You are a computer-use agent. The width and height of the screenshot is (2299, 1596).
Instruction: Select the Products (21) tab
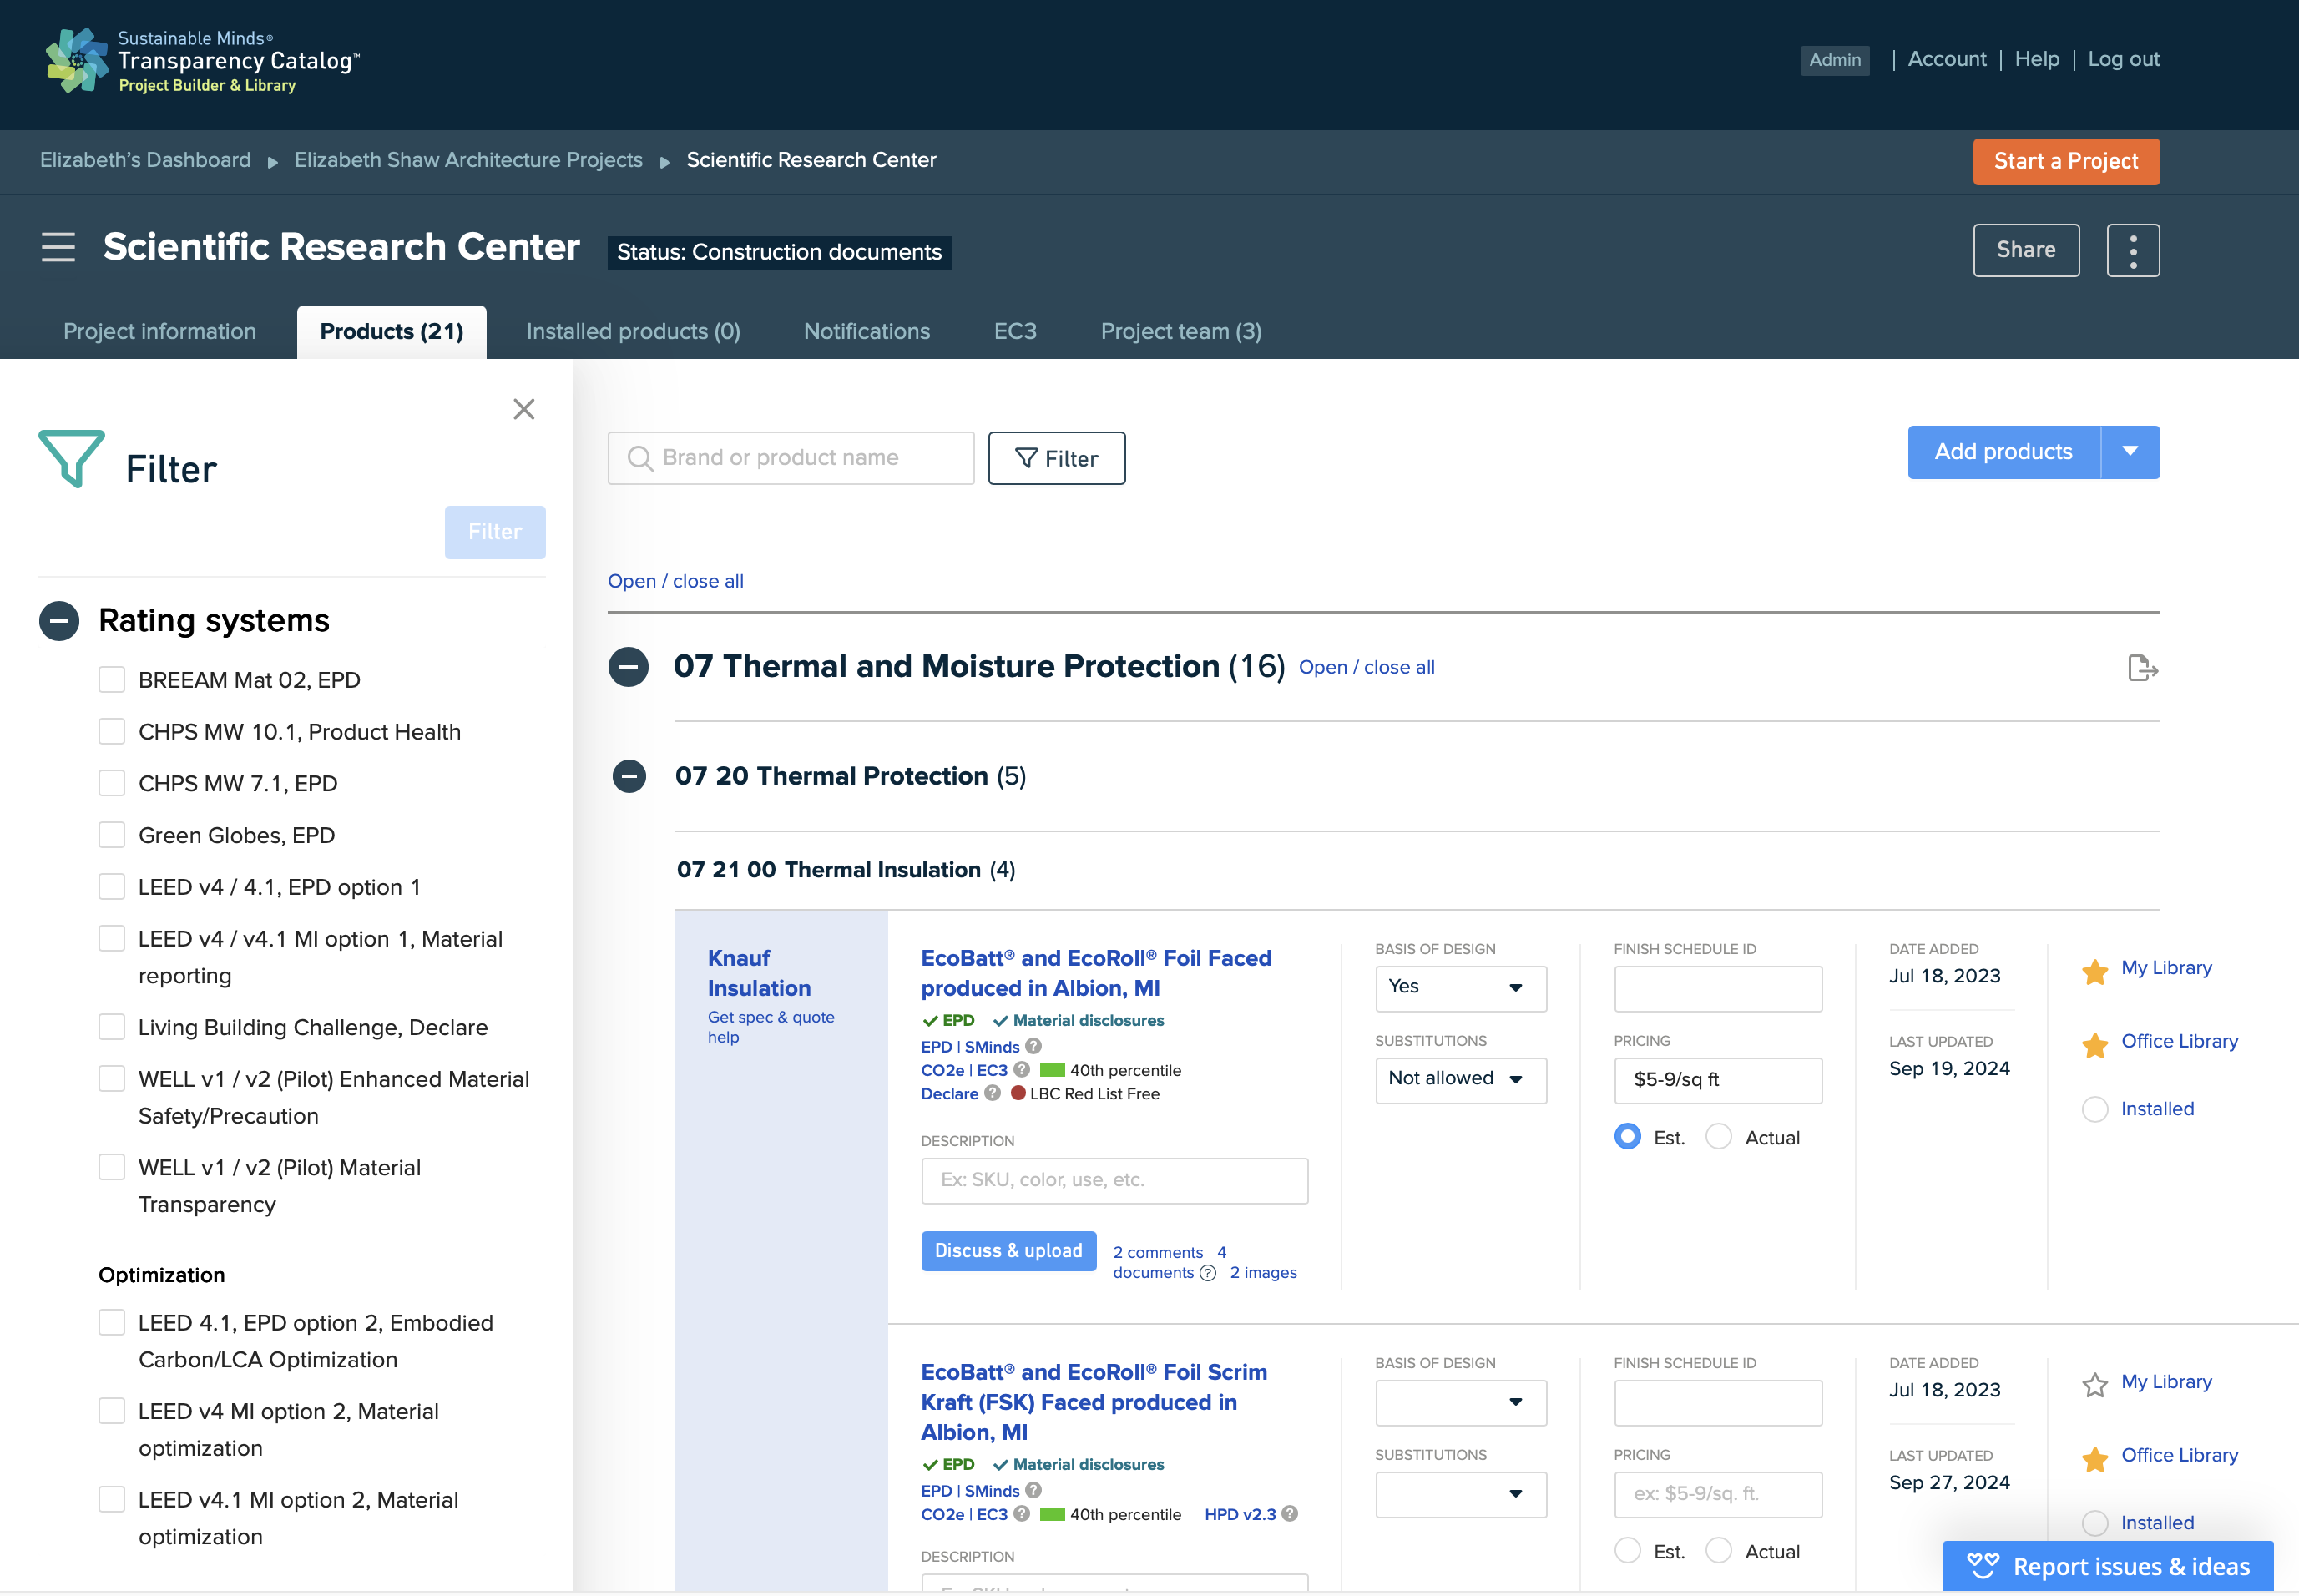(391, 332)
